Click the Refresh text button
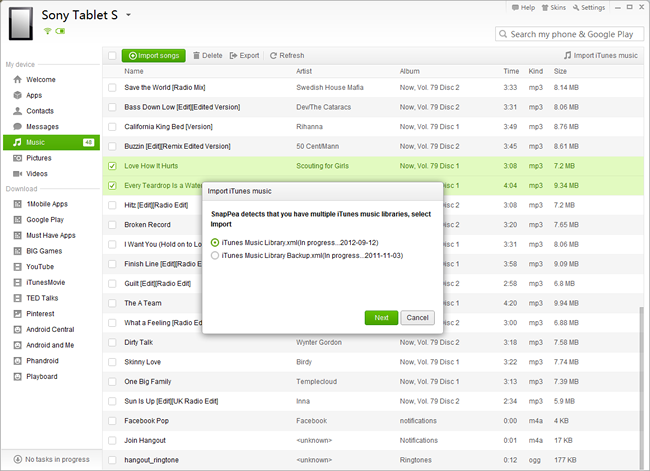Image resolution: width=650 pixels, height=471 pixels. pyautogui.click(x=291, y=56)
